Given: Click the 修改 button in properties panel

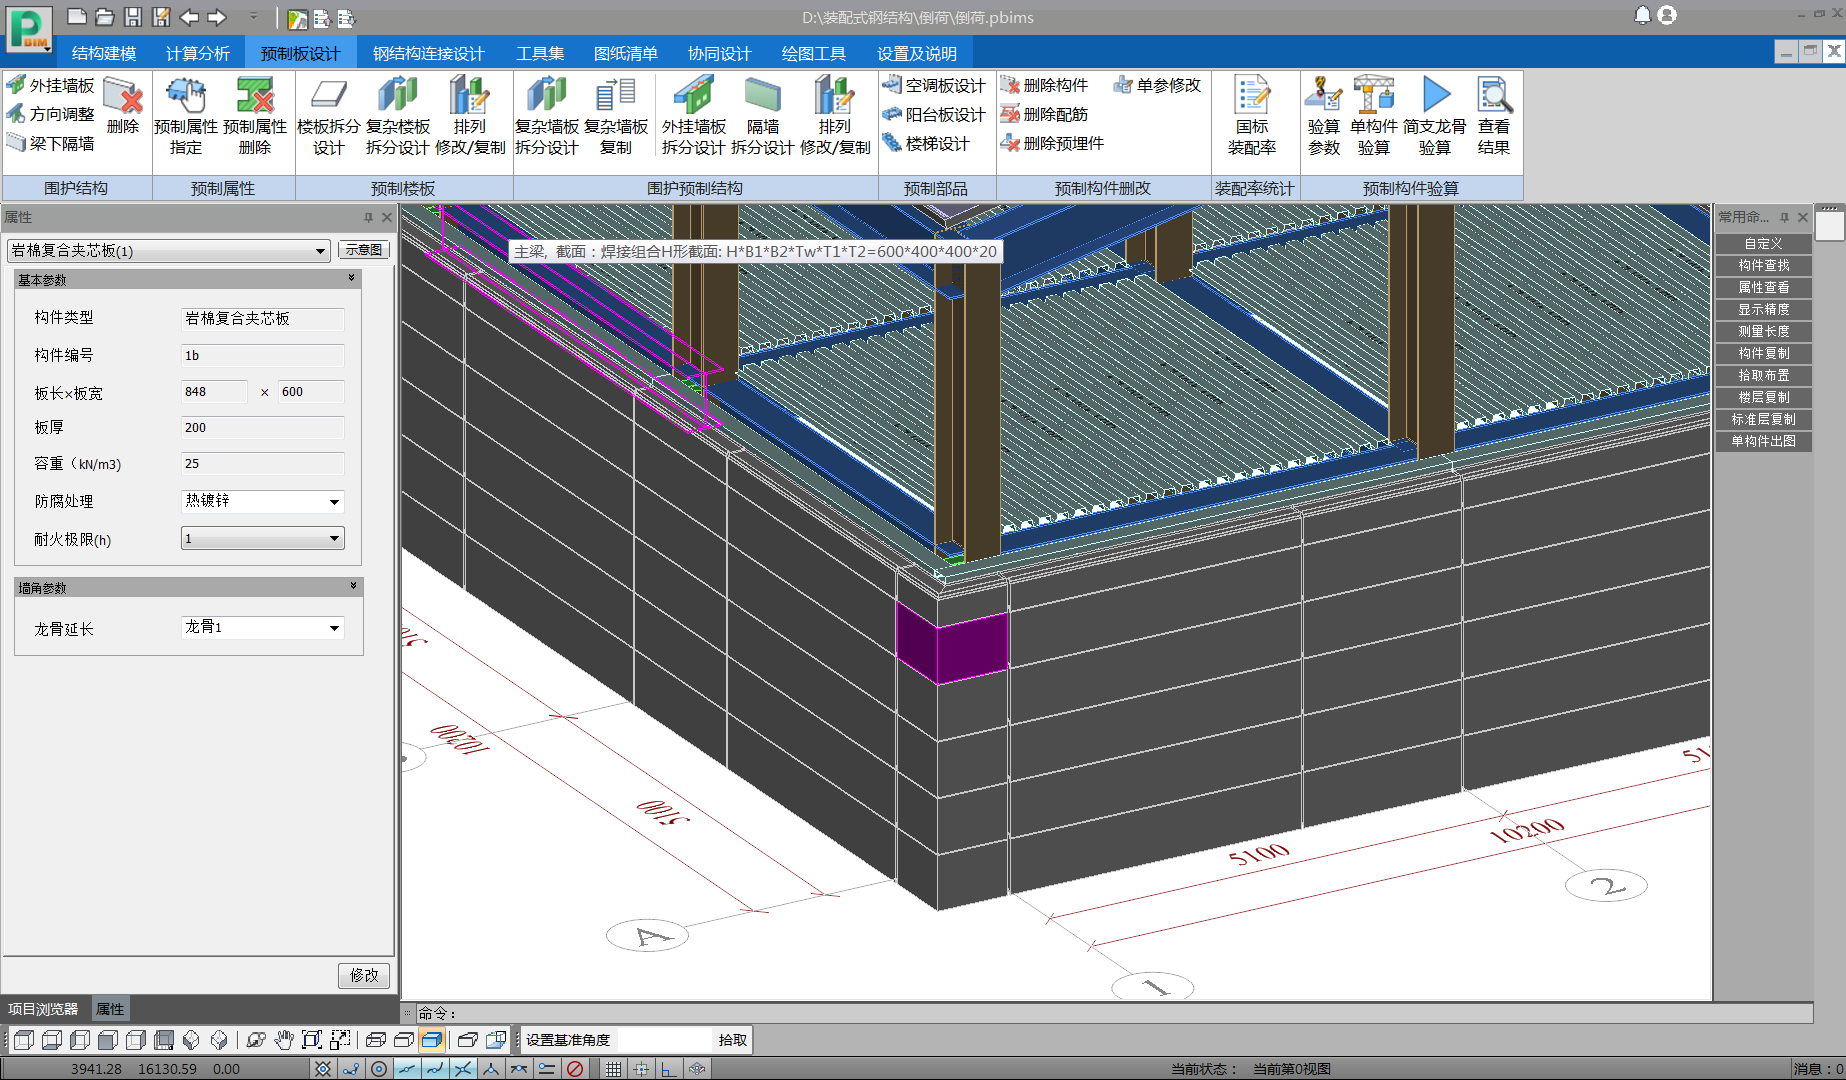Looking at the screenshot, I should (x=364, y=975).
